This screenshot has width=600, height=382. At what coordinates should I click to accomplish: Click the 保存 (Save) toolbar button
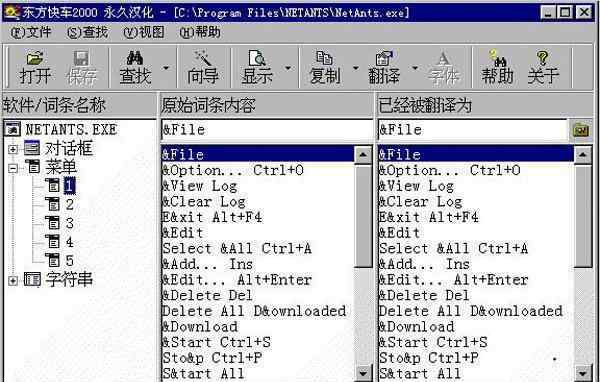click(82, 67)
